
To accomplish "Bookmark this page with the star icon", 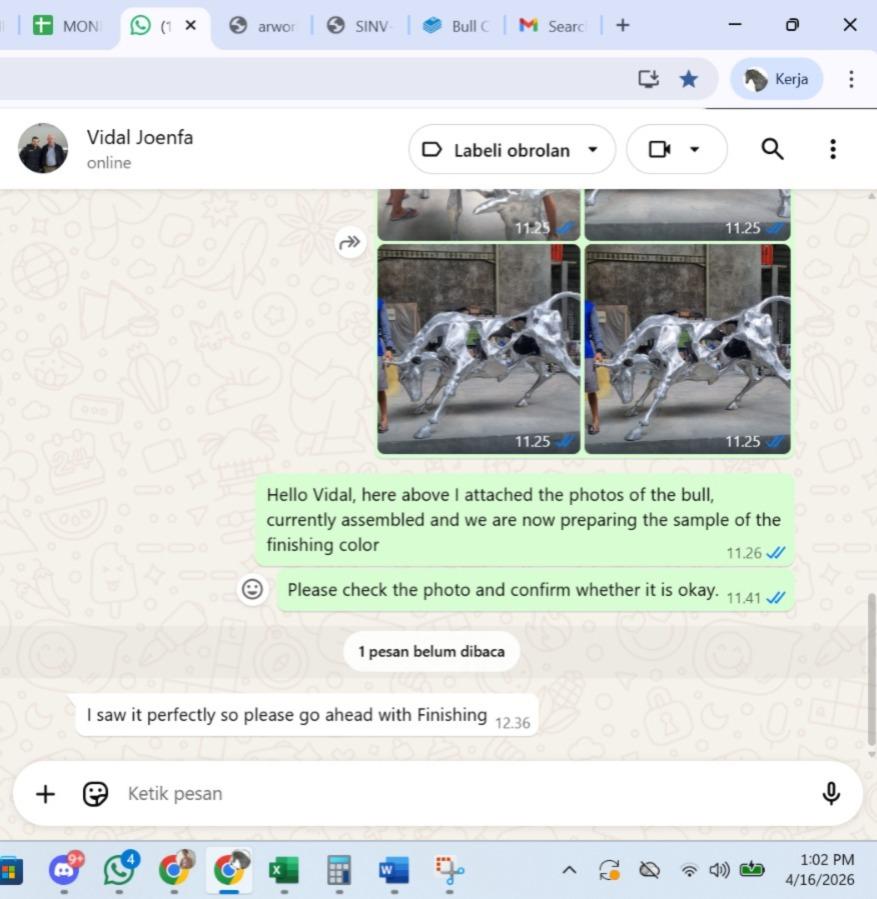I will 689,79.
